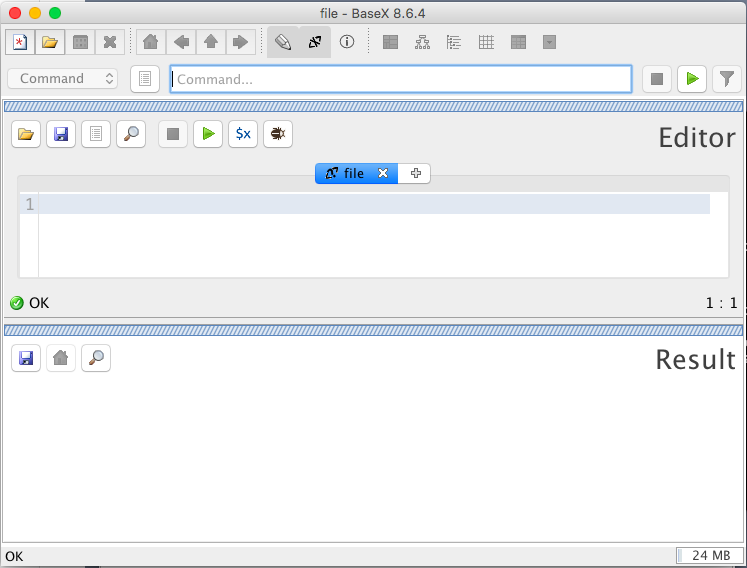Go home in the Result panel
This screenshot has width=747, height=568.
tap(61, 358)
